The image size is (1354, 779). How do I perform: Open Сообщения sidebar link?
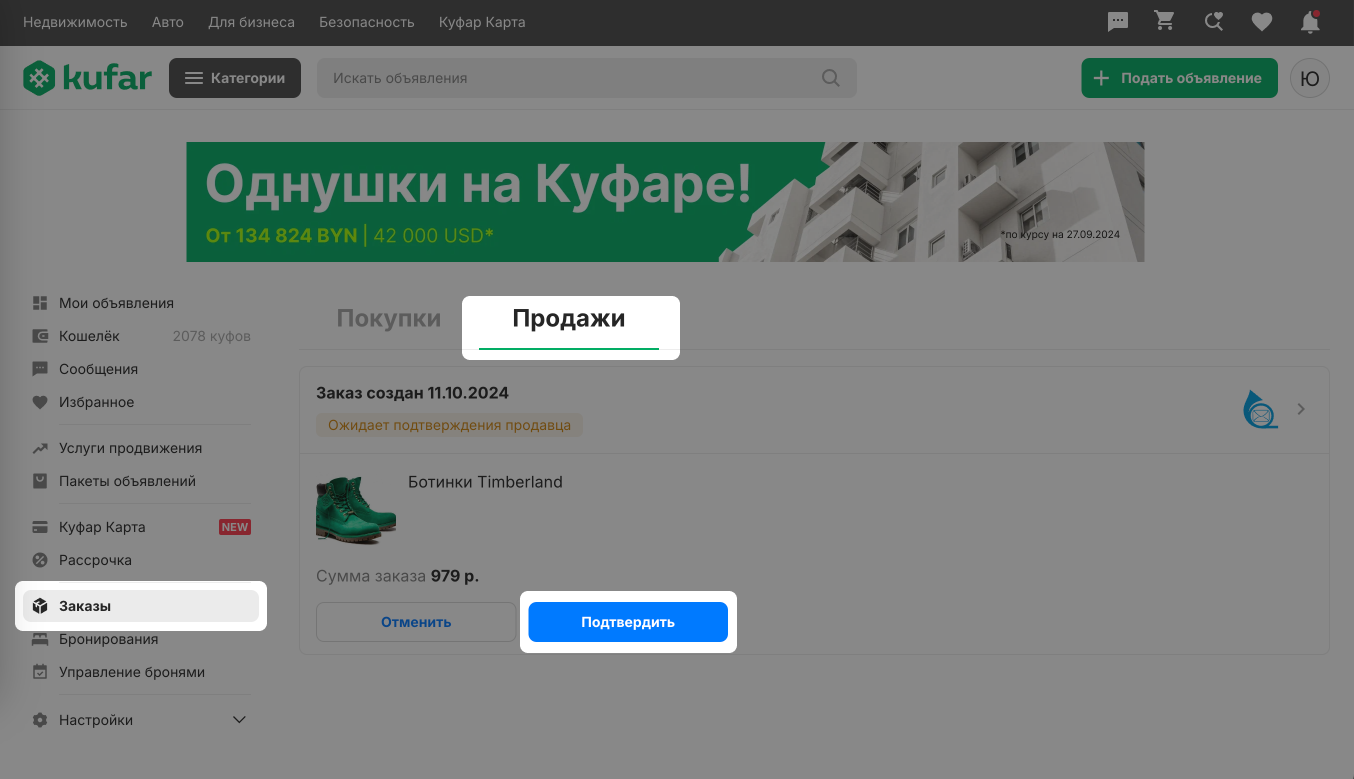click(98, 369)
